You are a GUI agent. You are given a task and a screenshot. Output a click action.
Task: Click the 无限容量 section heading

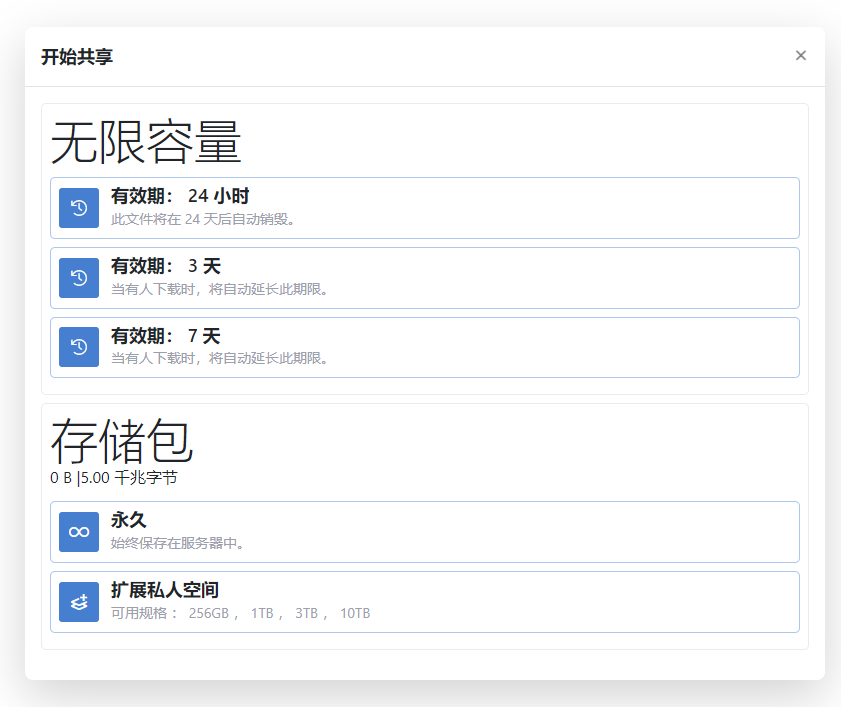click(145, 142)
